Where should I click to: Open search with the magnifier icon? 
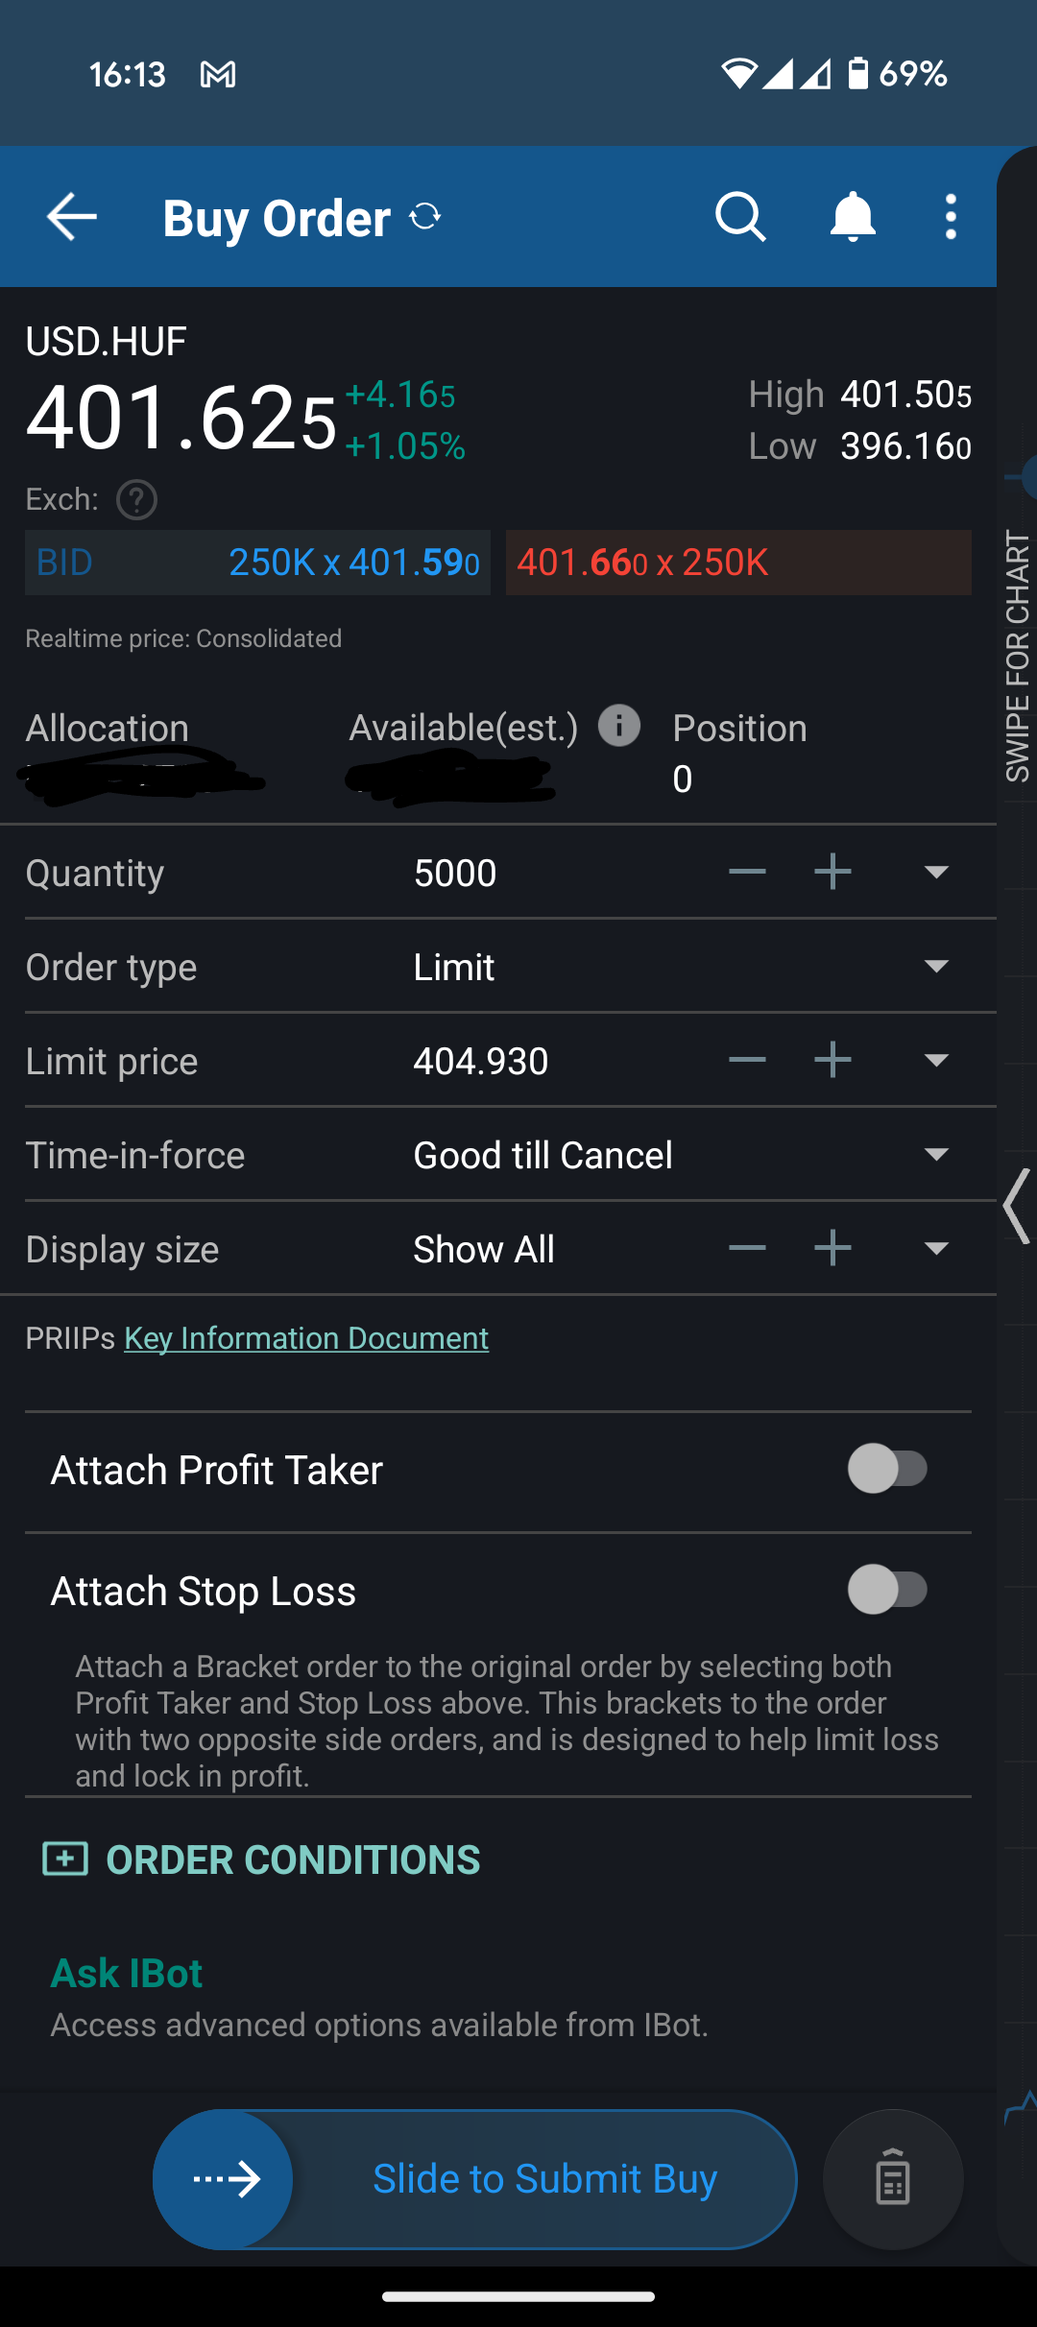[x=740, y=217]
